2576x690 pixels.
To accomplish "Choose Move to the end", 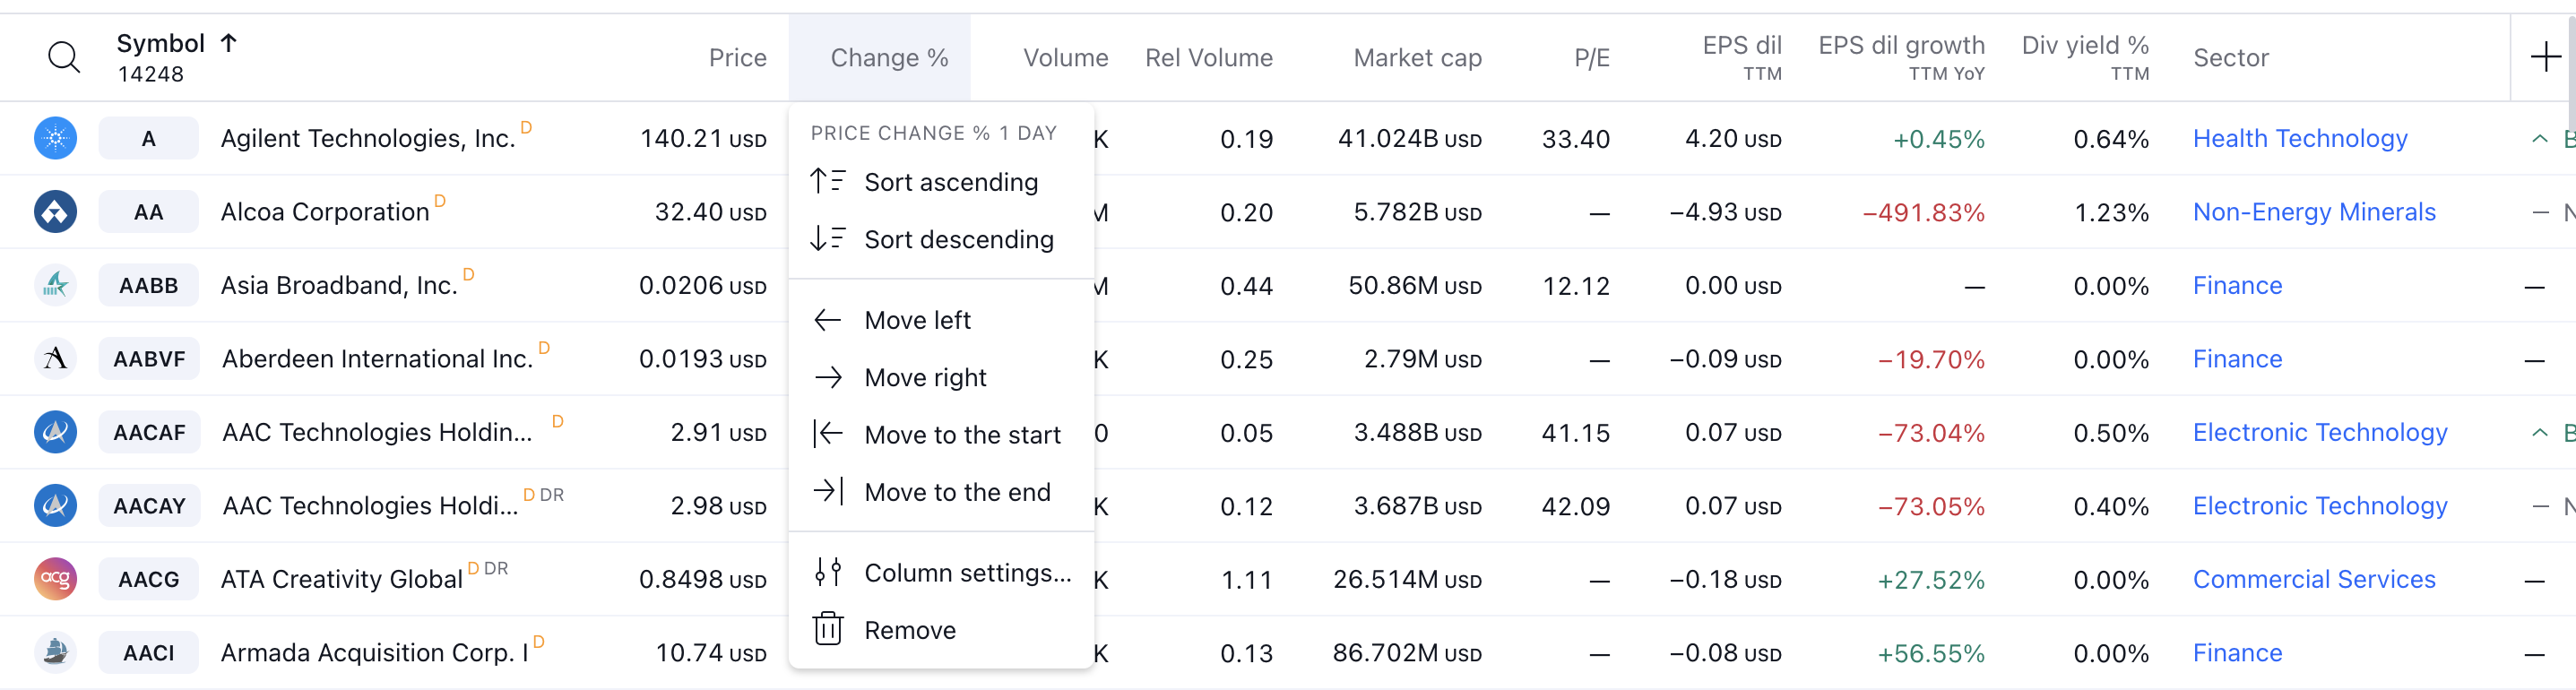I will click(x=957, y=492).
